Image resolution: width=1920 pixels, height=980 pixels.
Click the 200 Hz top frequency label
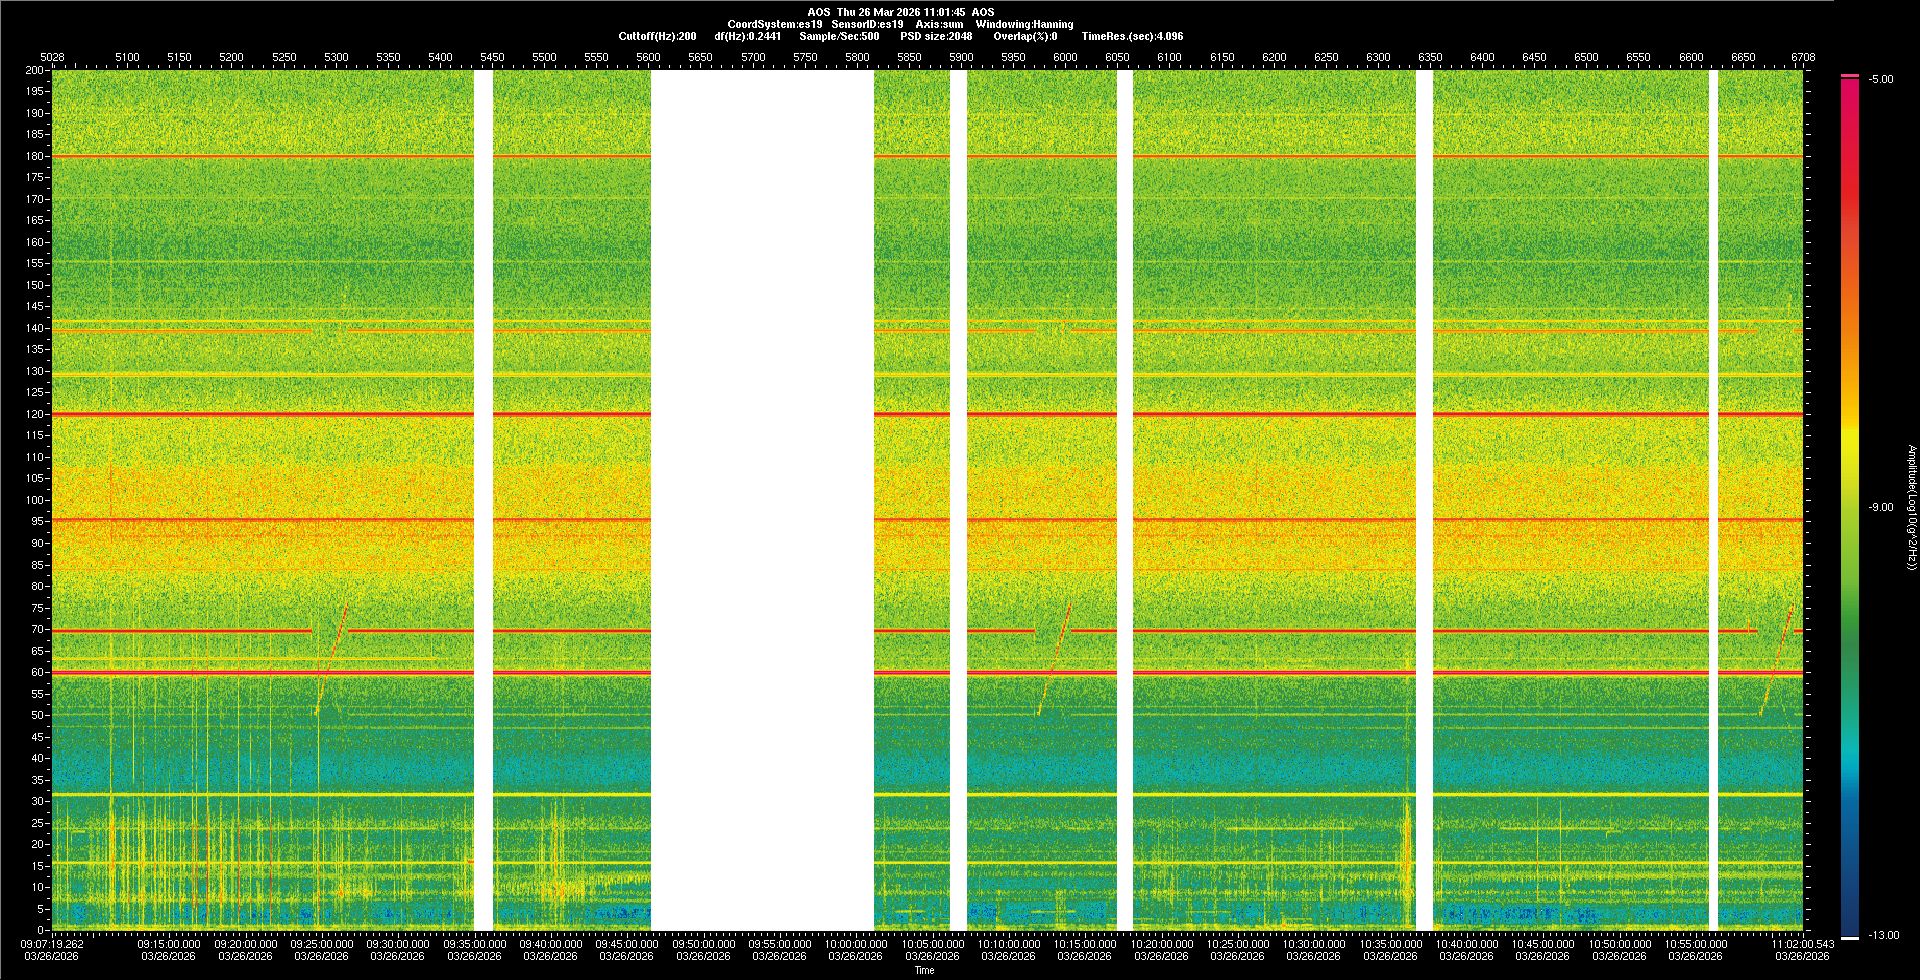coord(35,70)
